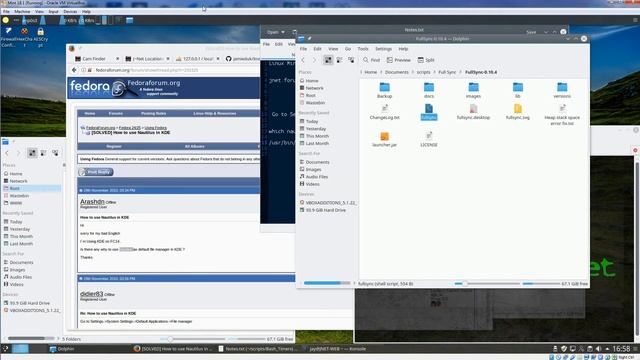Expand arrow before Documents in FullSync breadcrumb

tap(381, 72)
